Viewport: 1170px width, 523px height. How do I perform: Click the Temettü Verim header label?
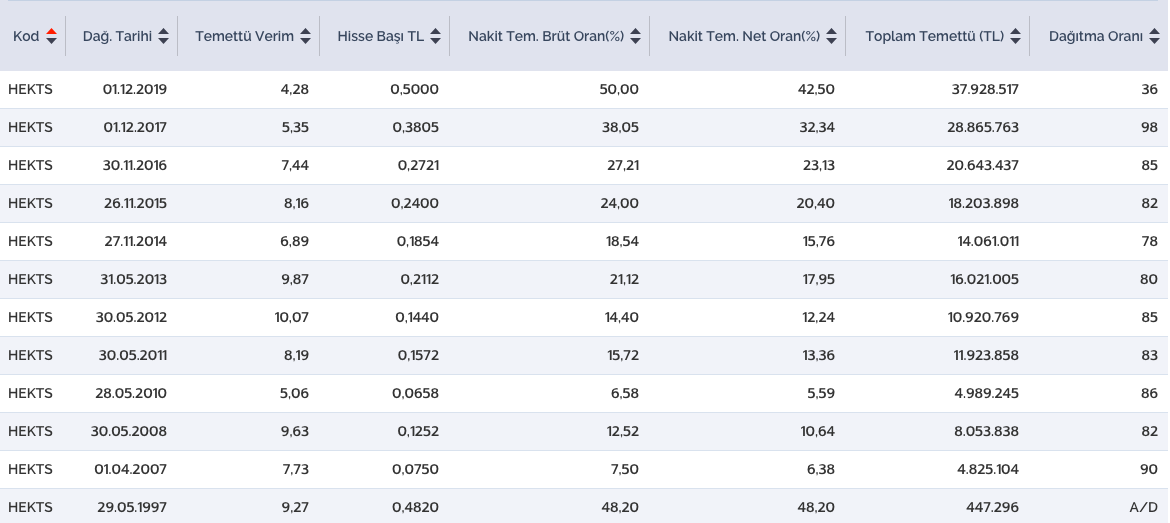pyautogui.click(x=245, y=36)
